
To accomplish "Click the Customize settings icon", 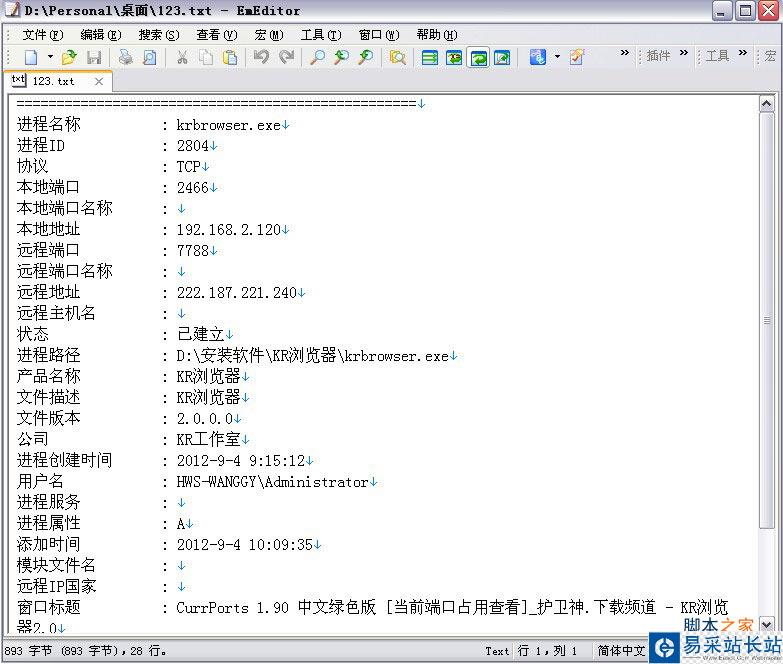I will click(576, 57).
